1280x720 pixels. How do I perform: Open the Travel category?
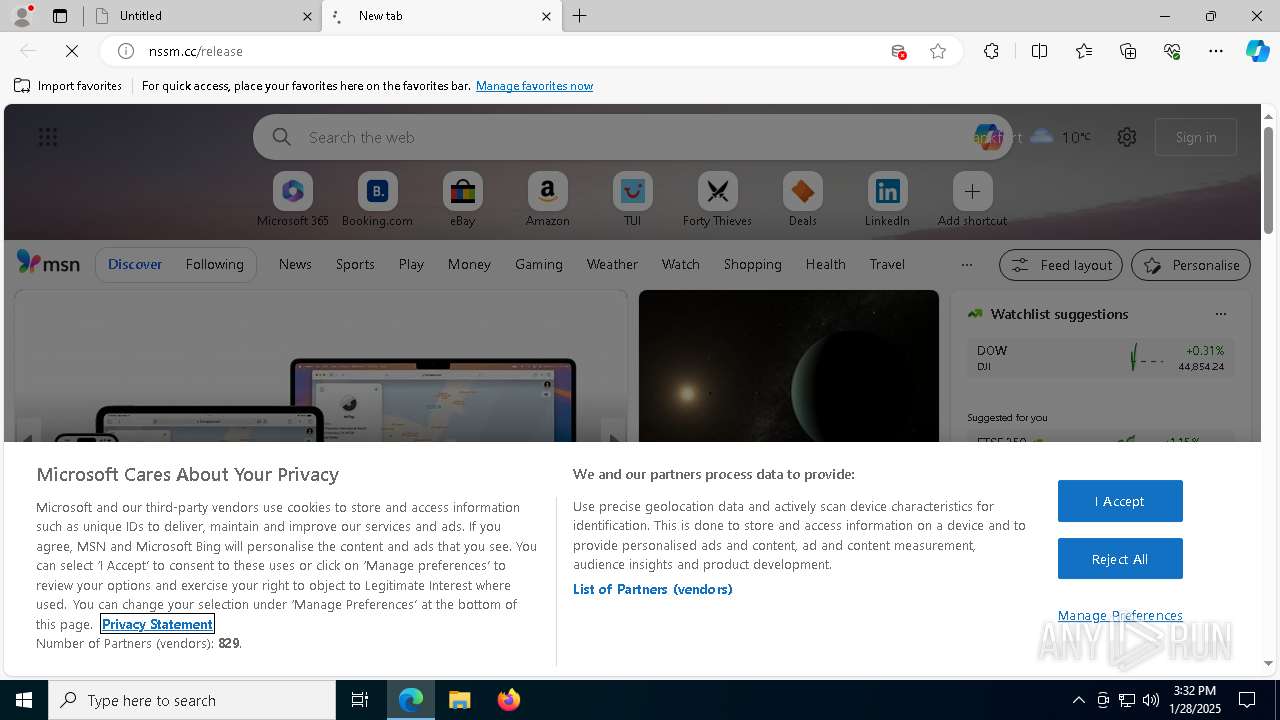tap(887, 264)
